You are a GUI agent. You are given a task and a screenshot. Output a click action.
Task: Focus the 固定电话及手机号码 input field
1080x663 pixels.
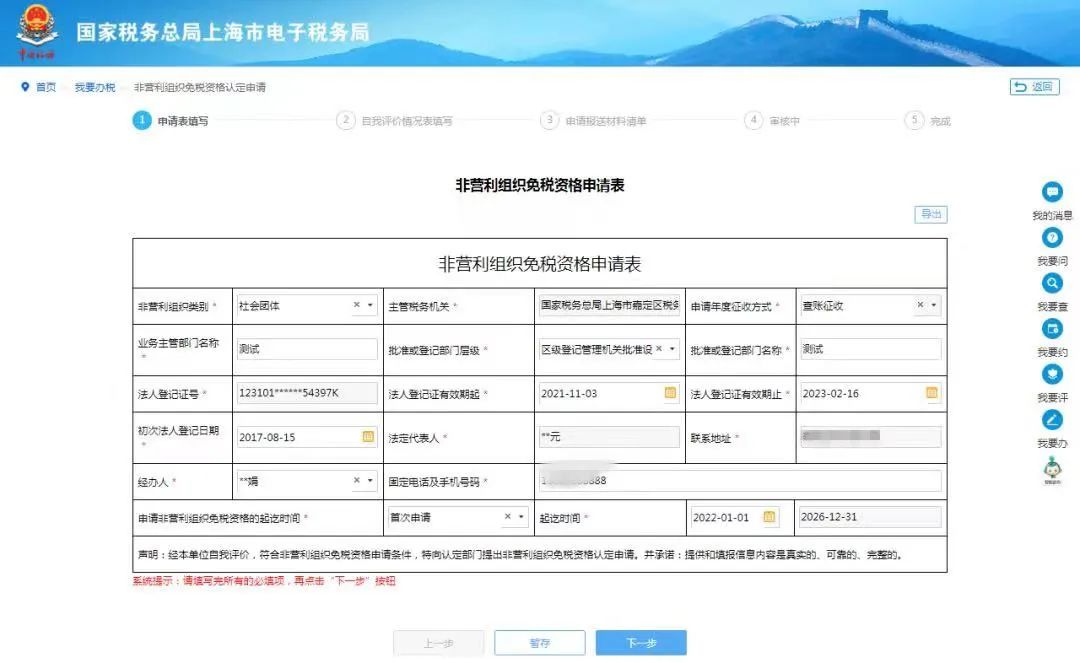740,481
